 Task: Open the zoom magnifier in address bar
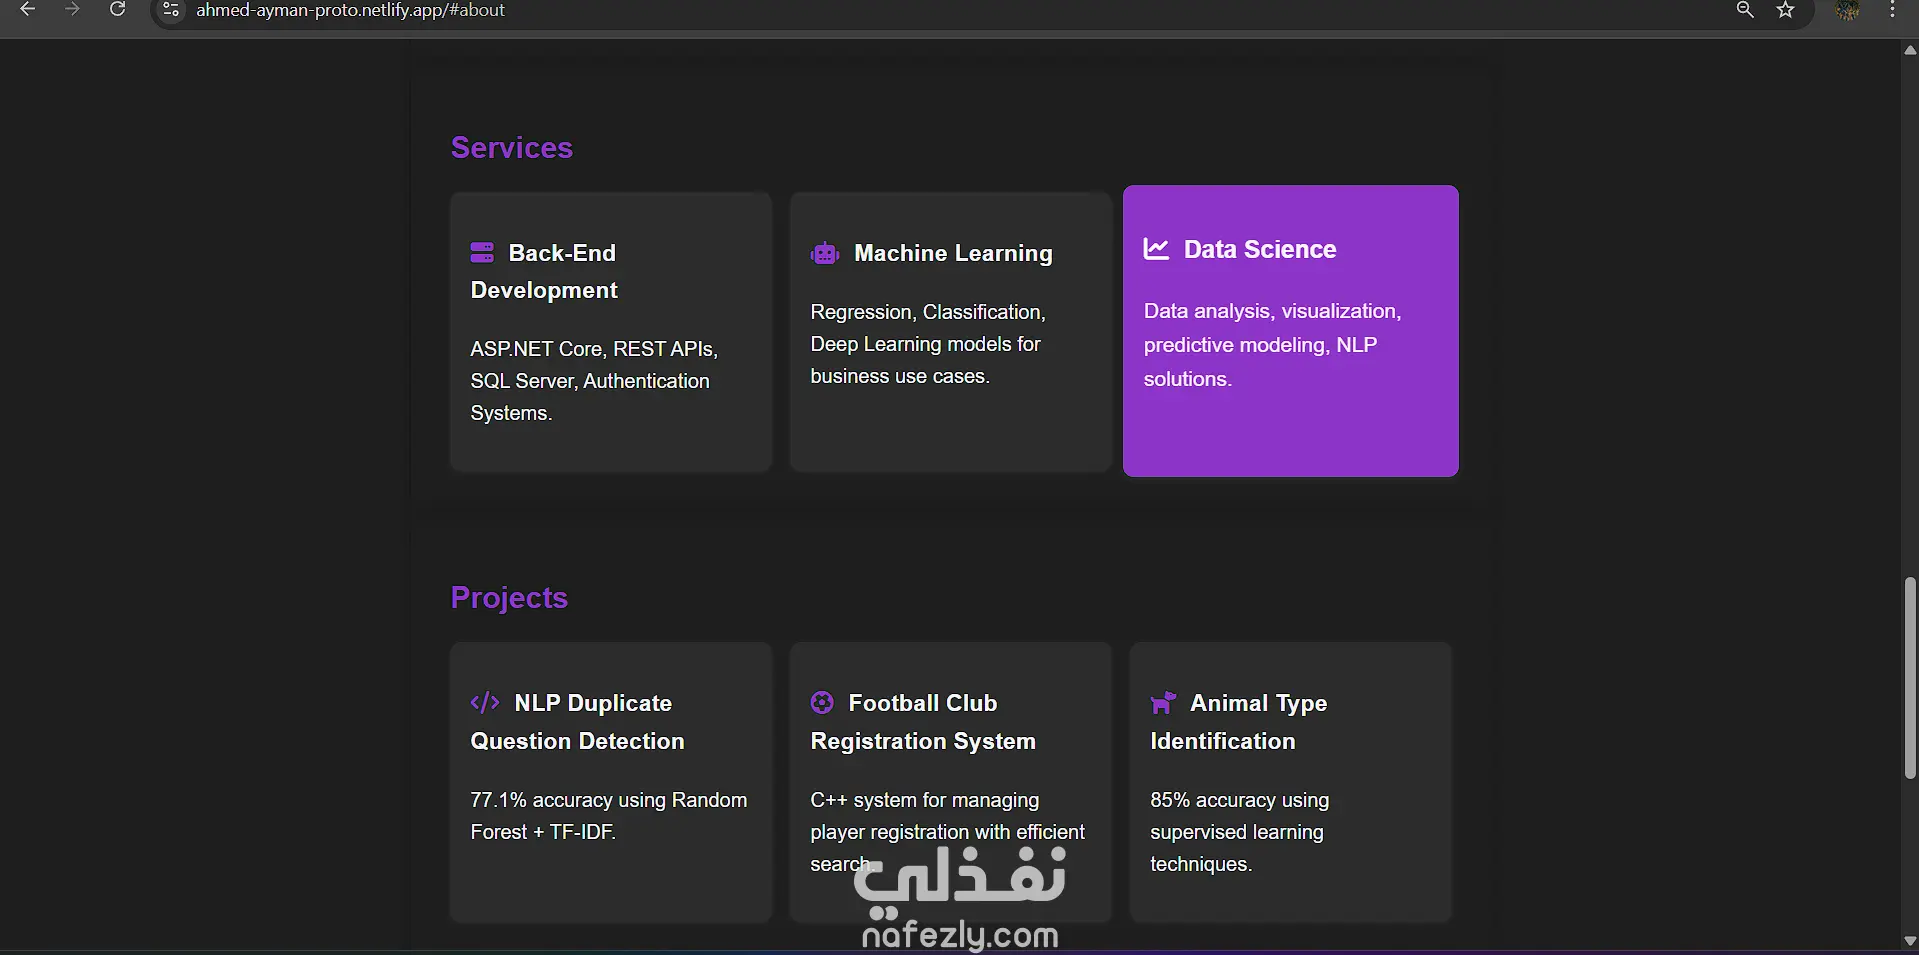click(1745, 10)
